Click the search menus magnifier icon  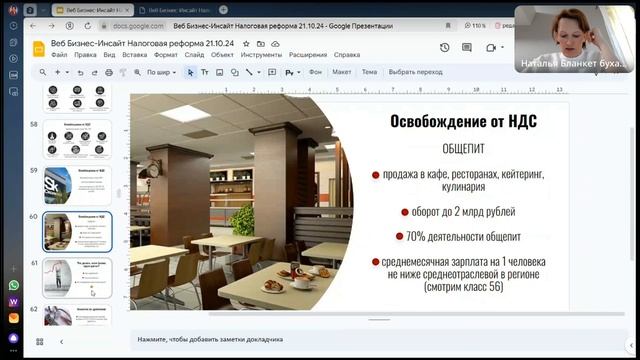[x=42, y=72]
